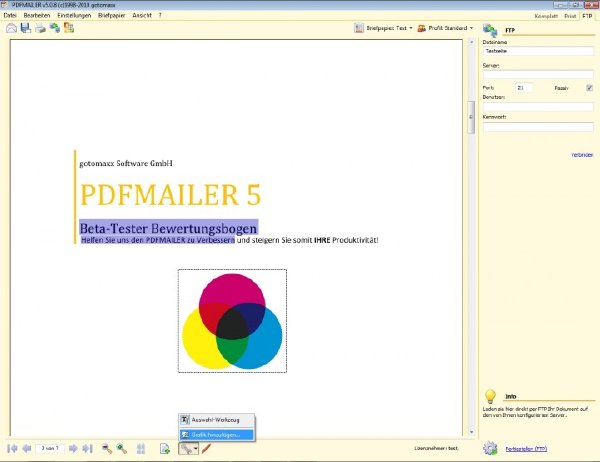Click the Auswahl-Werkzeug text icon
The image size is (600, 462).
[x=185, y=420]
